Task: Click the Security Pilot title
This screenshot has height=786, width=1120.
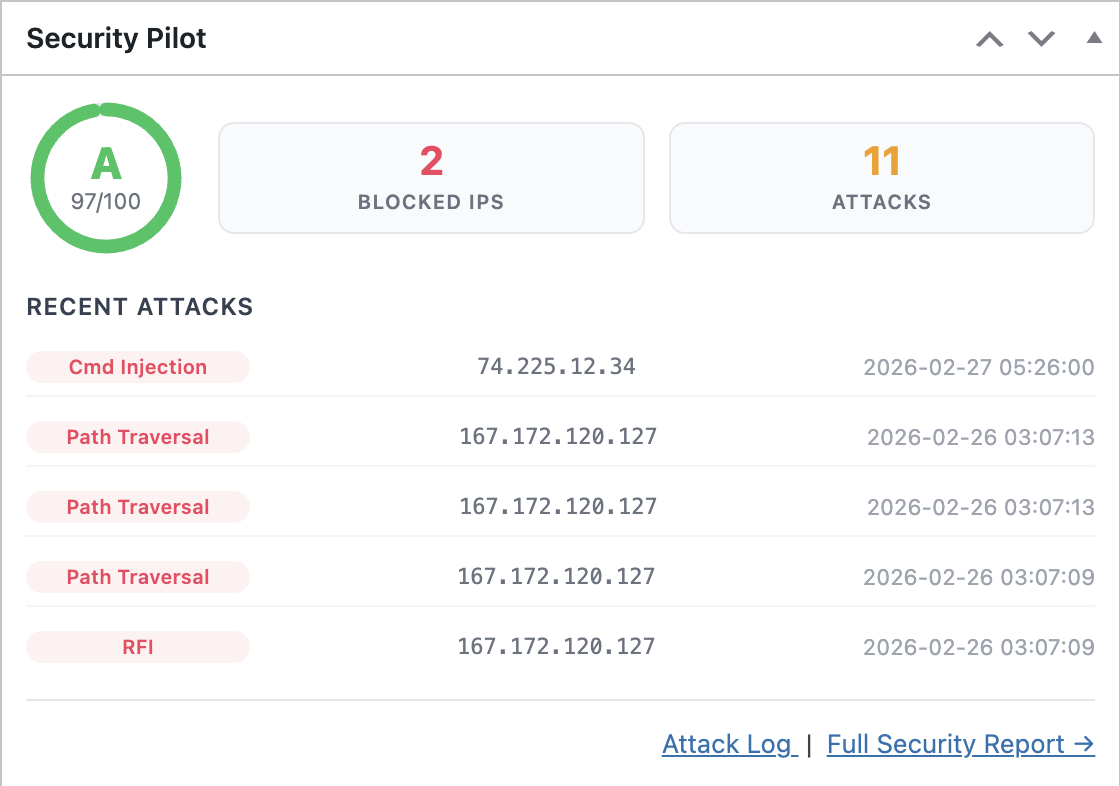Action: 116,39
